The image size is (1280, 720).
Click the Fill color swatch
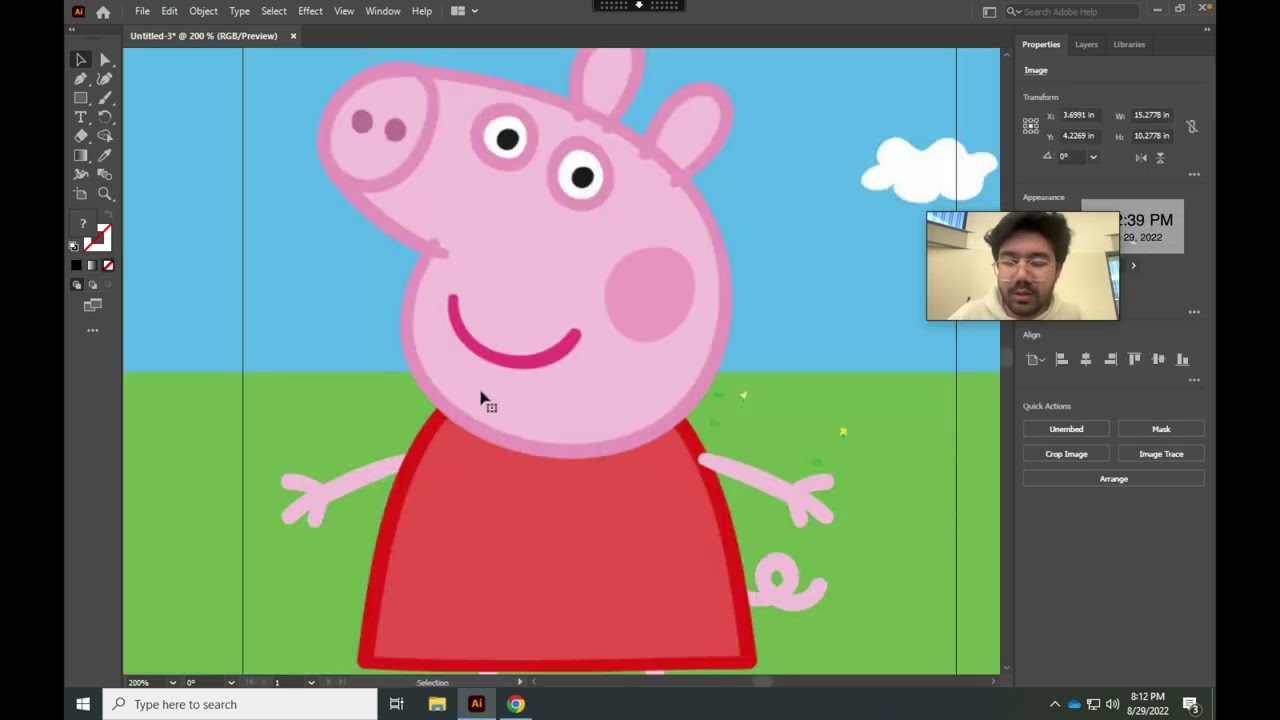[82, 224]
